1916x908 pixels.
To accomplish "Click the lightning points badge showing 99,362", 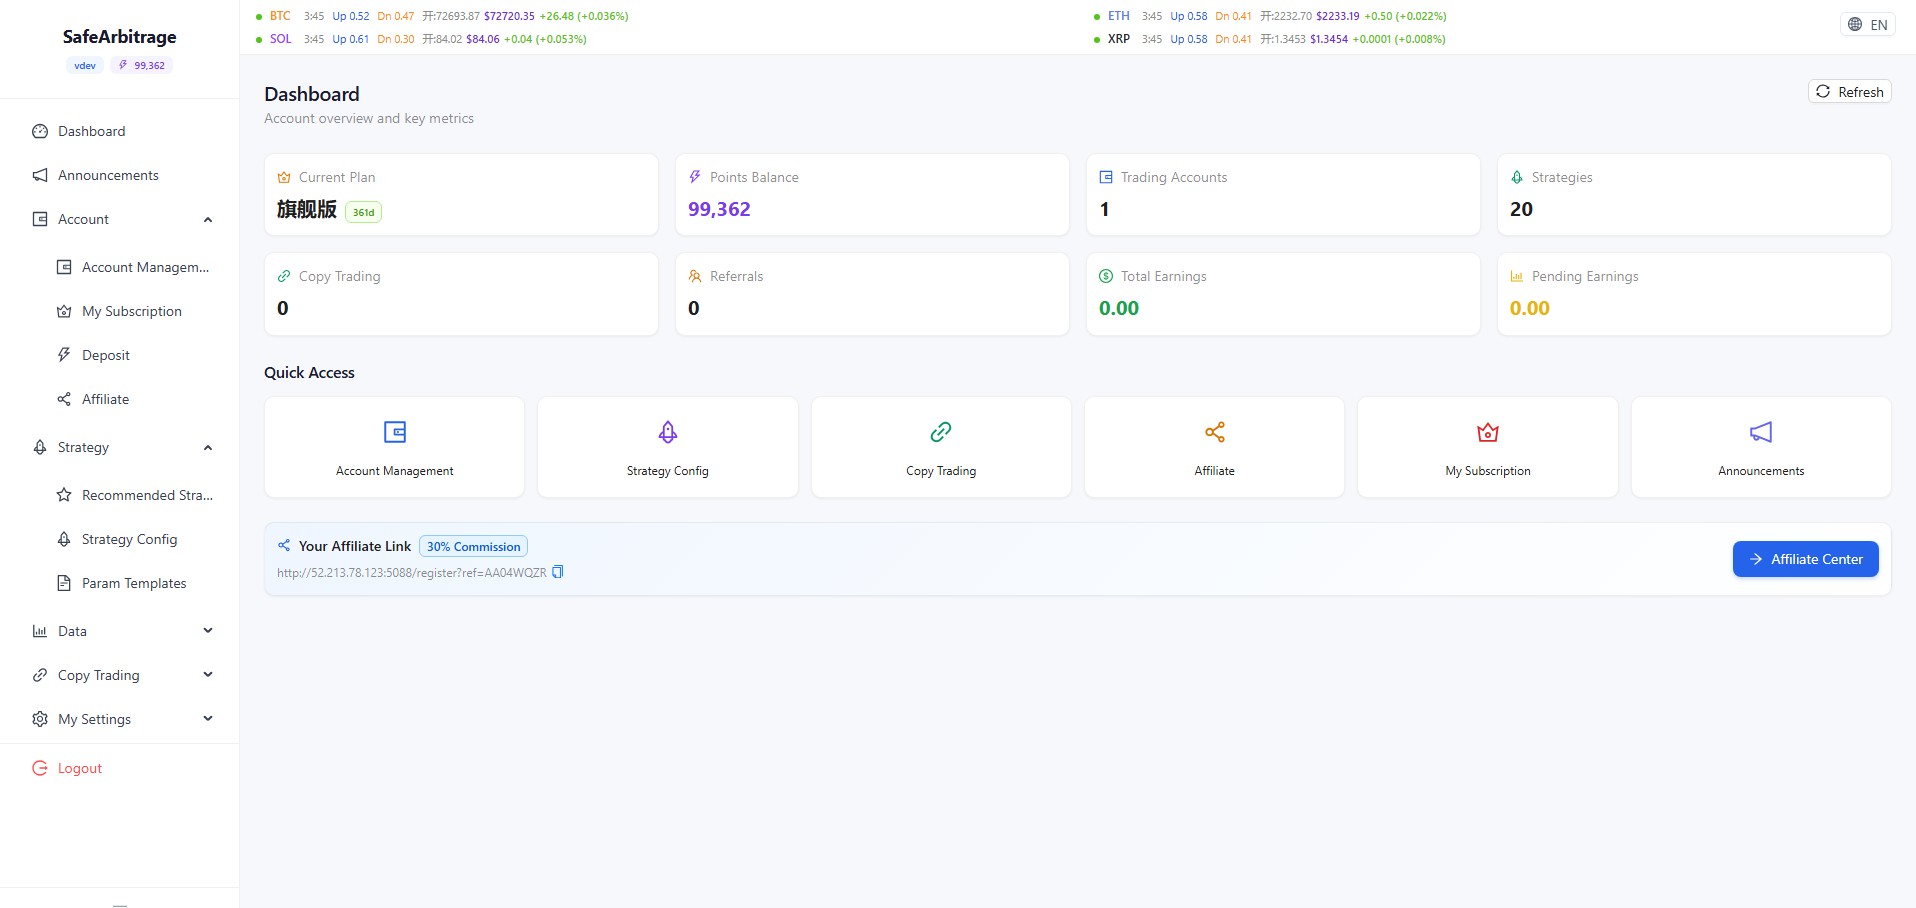I will point(141,64).
